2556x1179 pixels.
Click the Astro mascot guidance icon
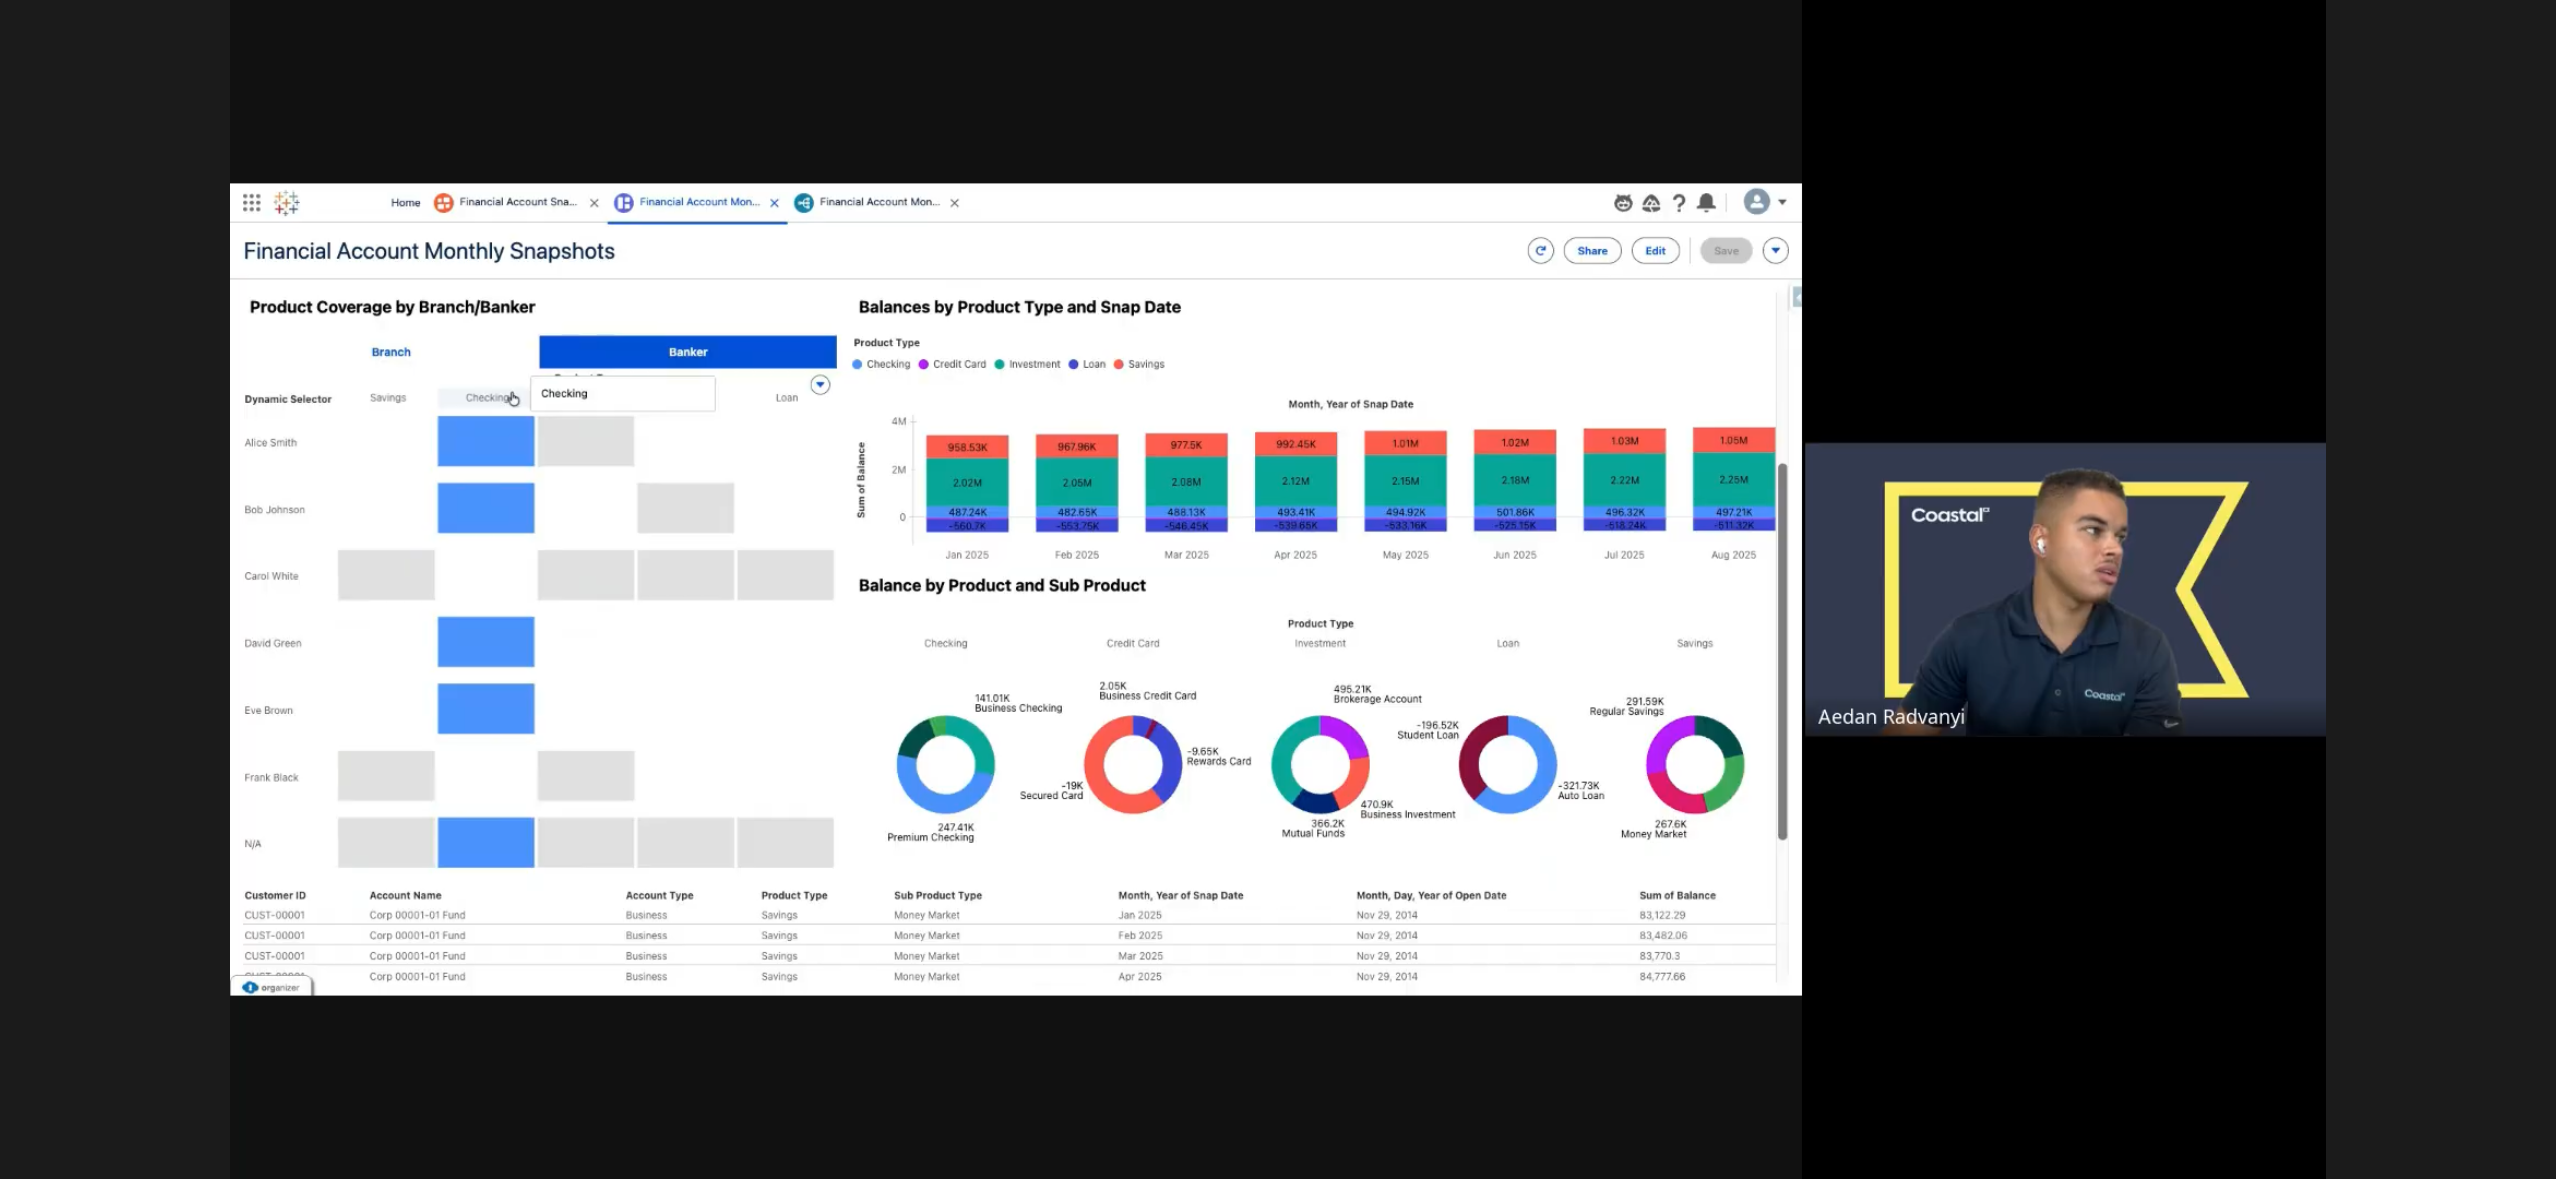[x=1622, y=203]
